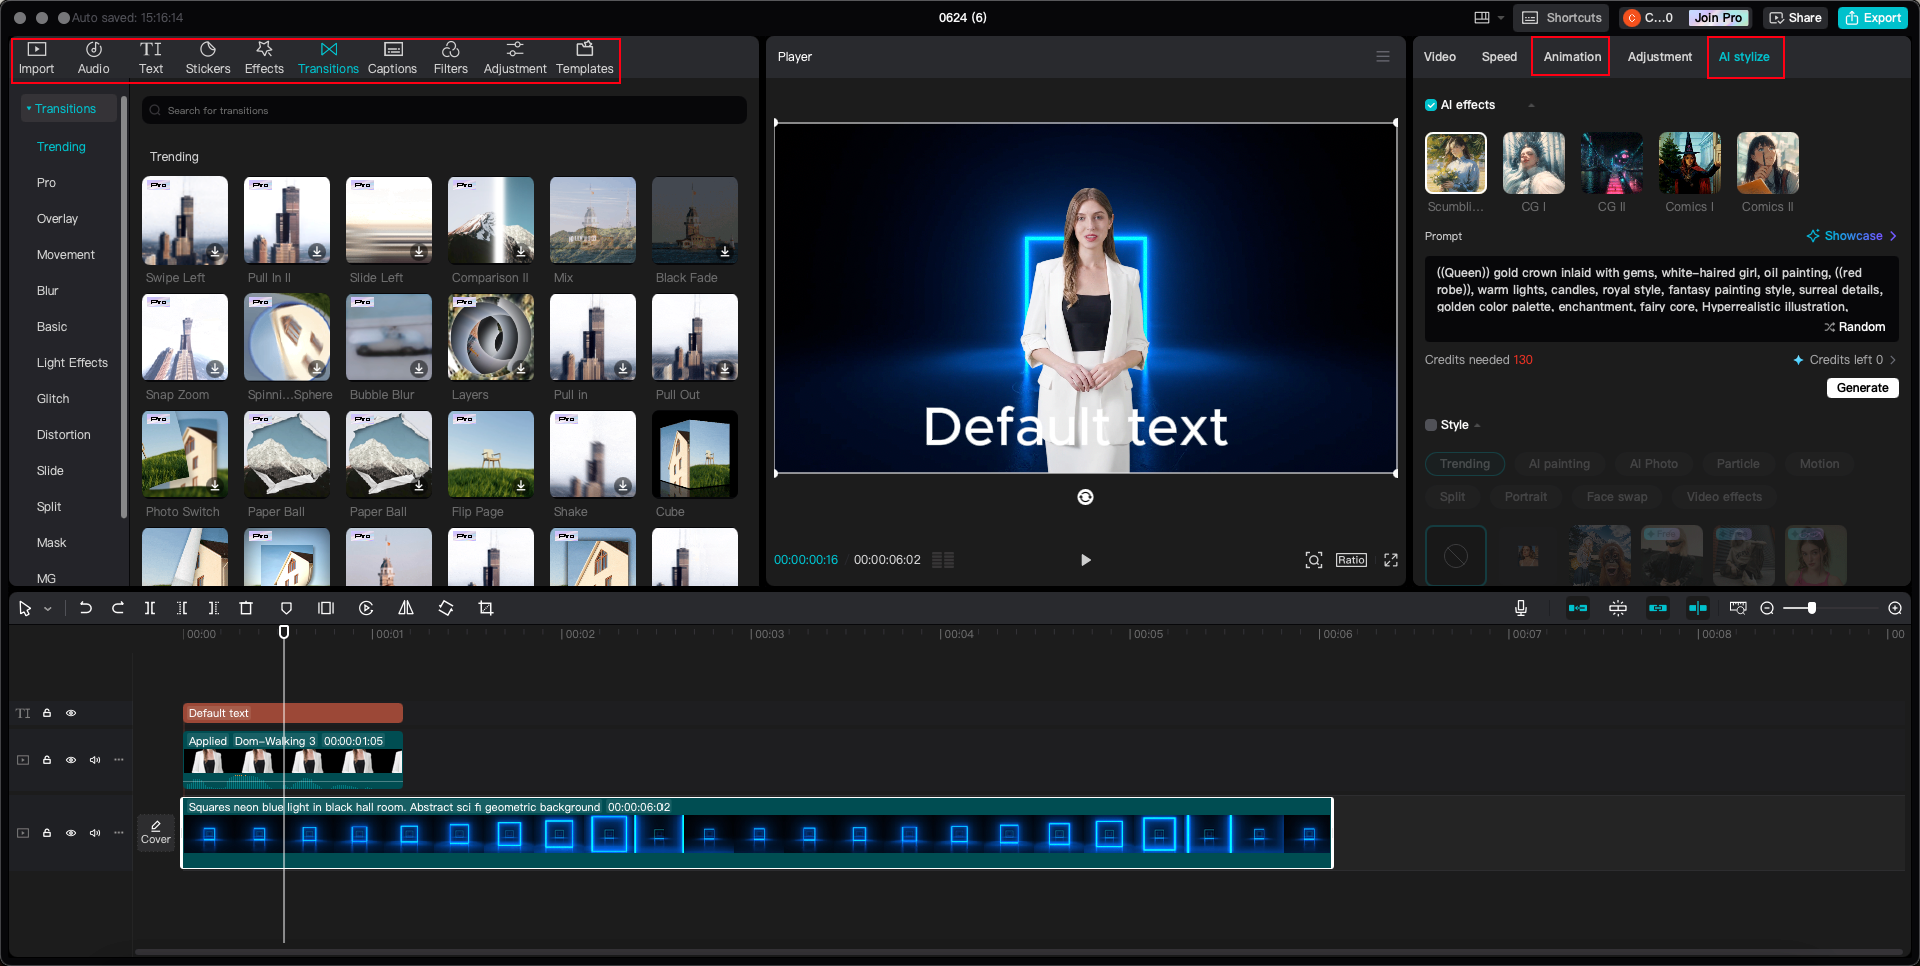Click the undo arrow in timeline toolbar
The image size is (1920, 966).
click(86, 608)
